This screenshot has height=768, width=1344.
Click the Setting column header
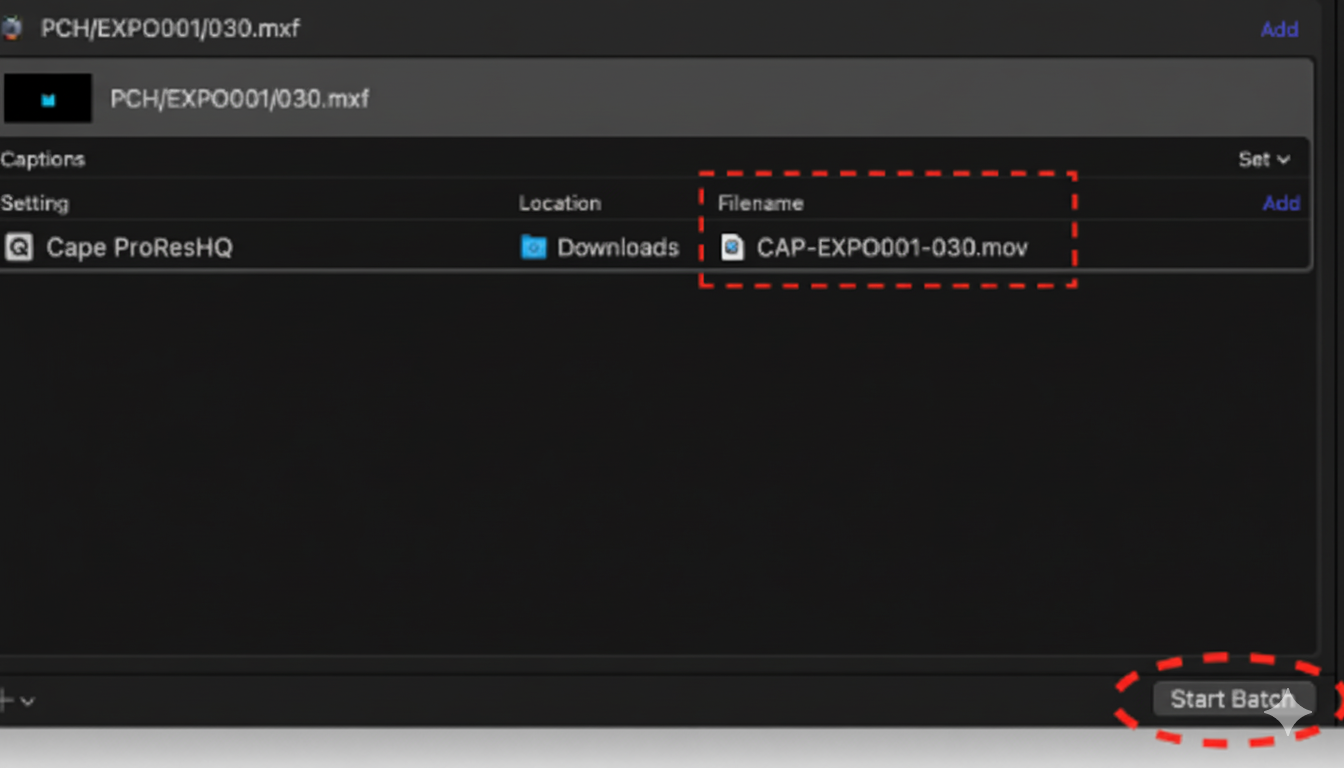pyautogui.click(x=35, y=203)
